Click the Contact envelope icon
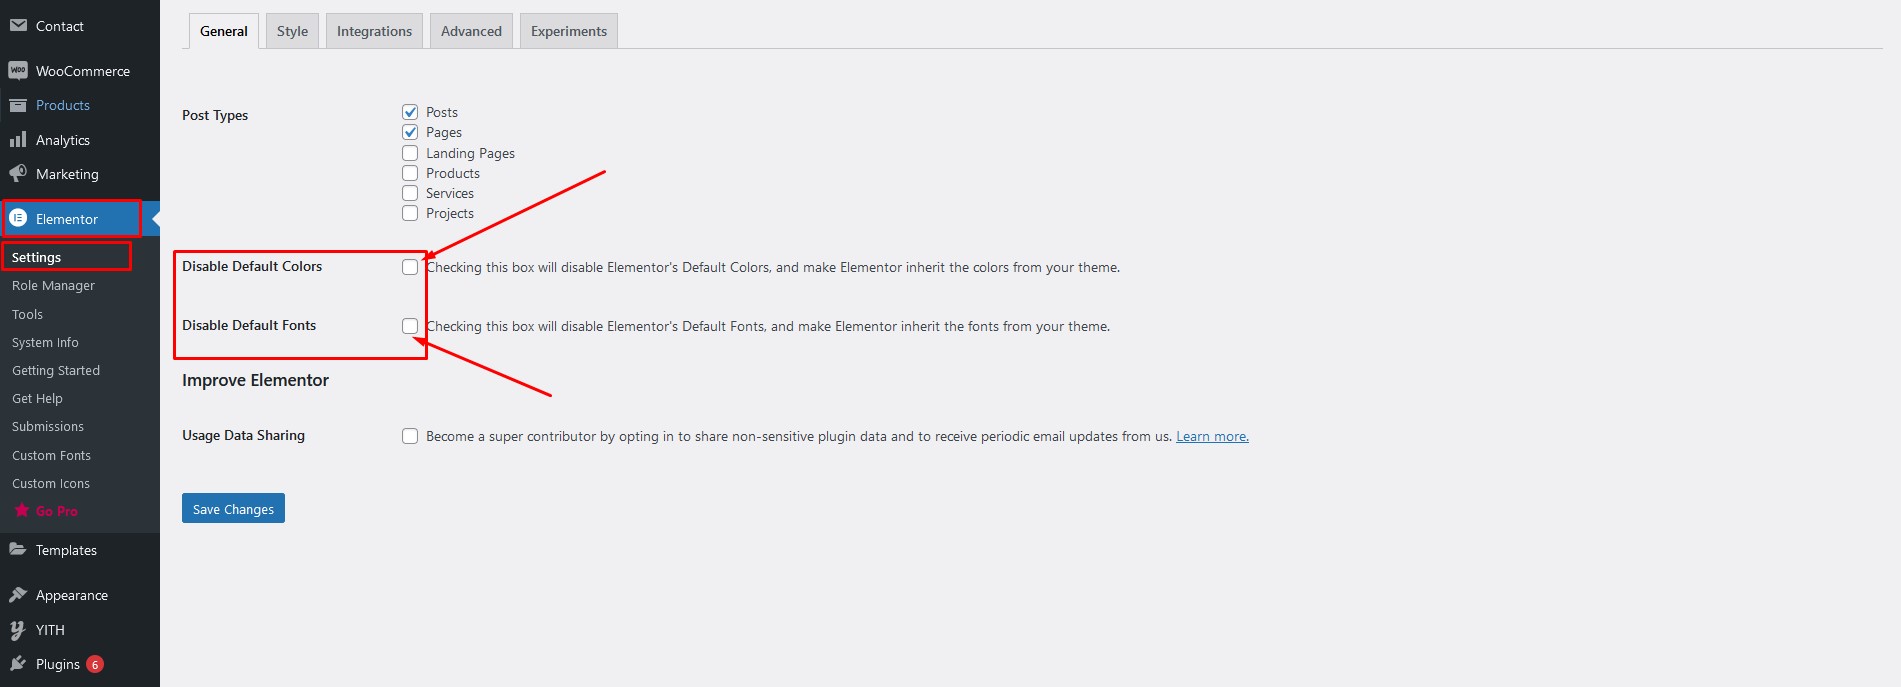Screen dimensions: 1901x687 (18, 25)
